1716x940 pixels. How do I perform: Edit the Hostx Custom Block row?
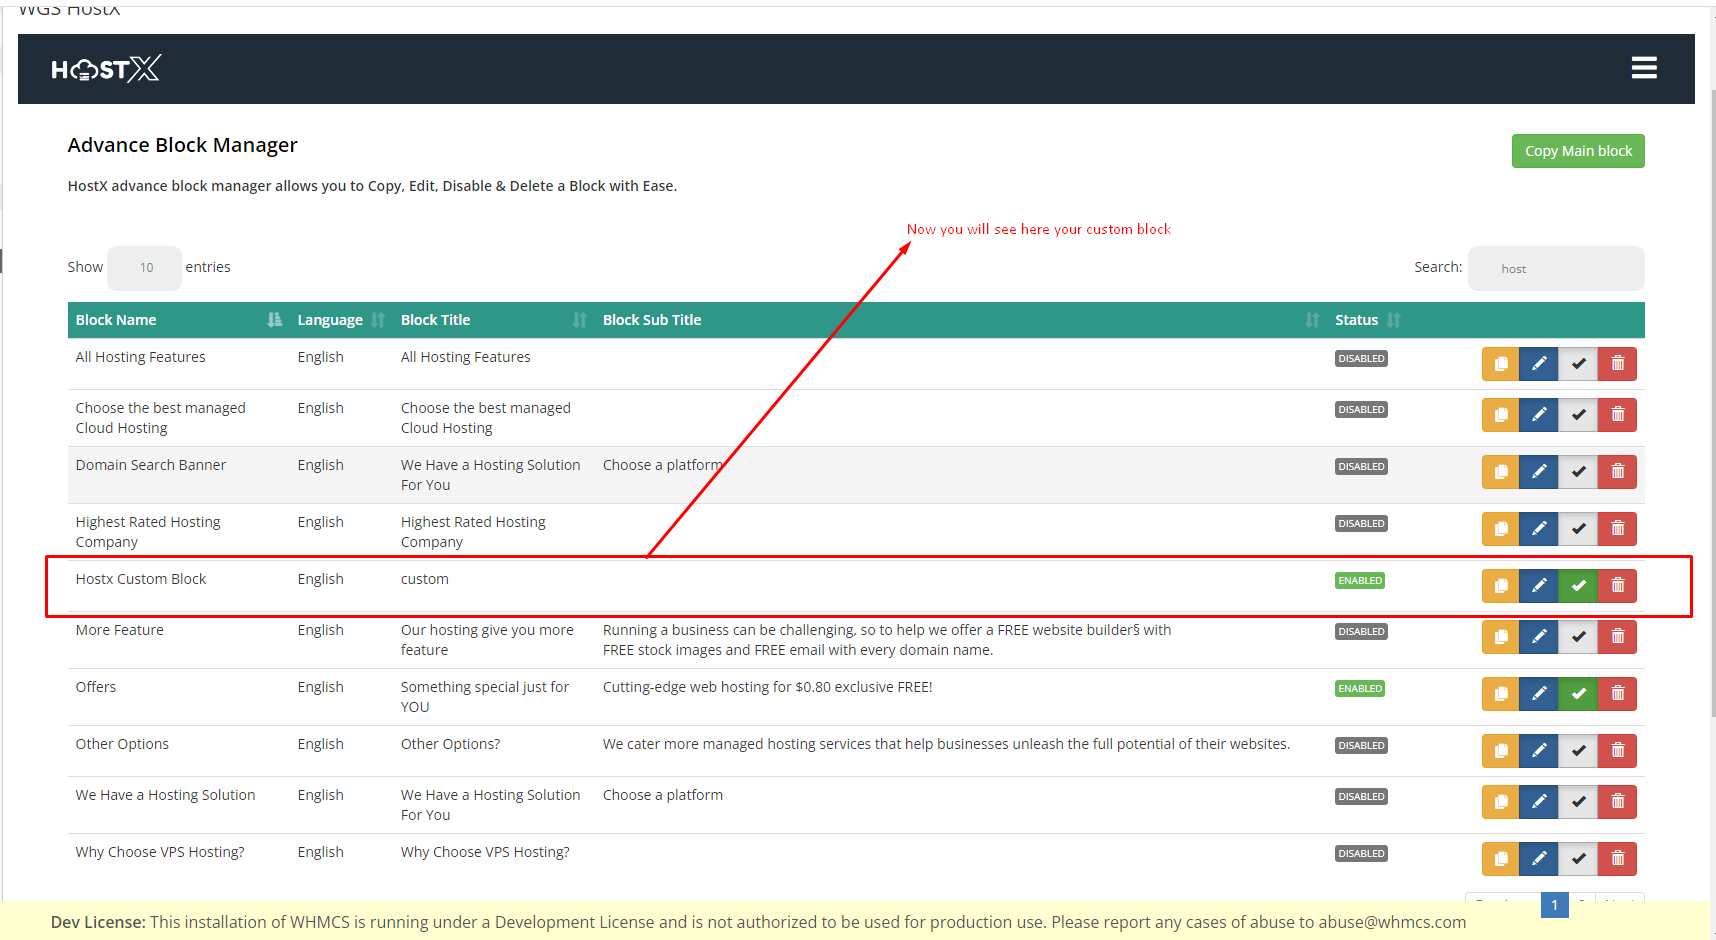pyautogui.click(x=1539, y=586)
